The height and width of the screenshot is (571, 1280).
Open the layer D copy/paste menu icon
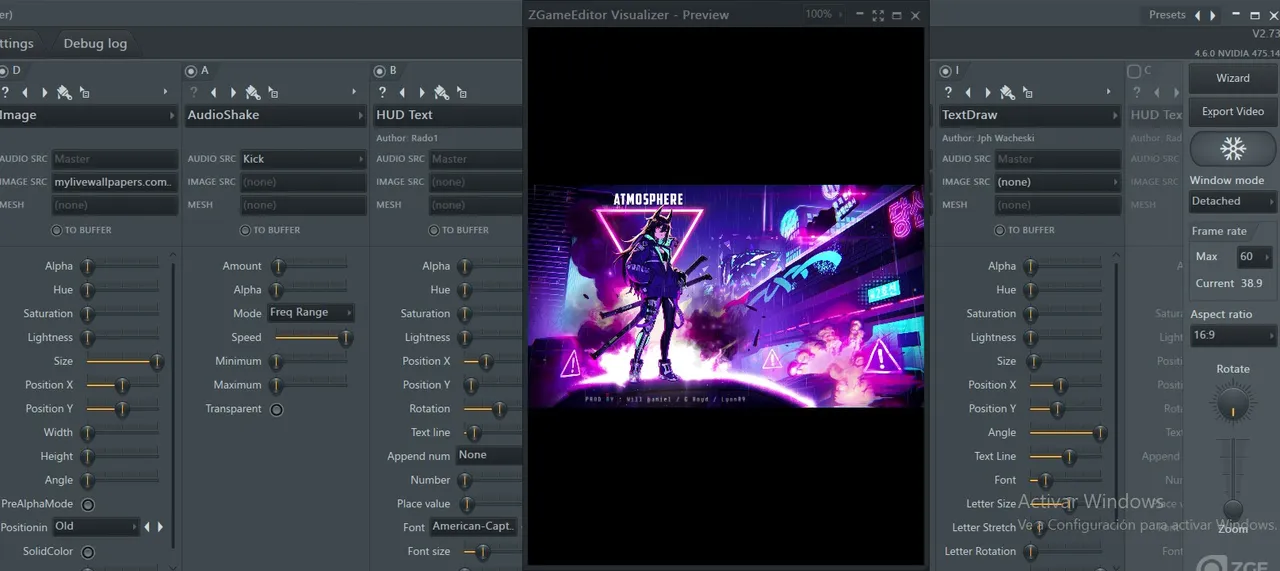point(84,92)
